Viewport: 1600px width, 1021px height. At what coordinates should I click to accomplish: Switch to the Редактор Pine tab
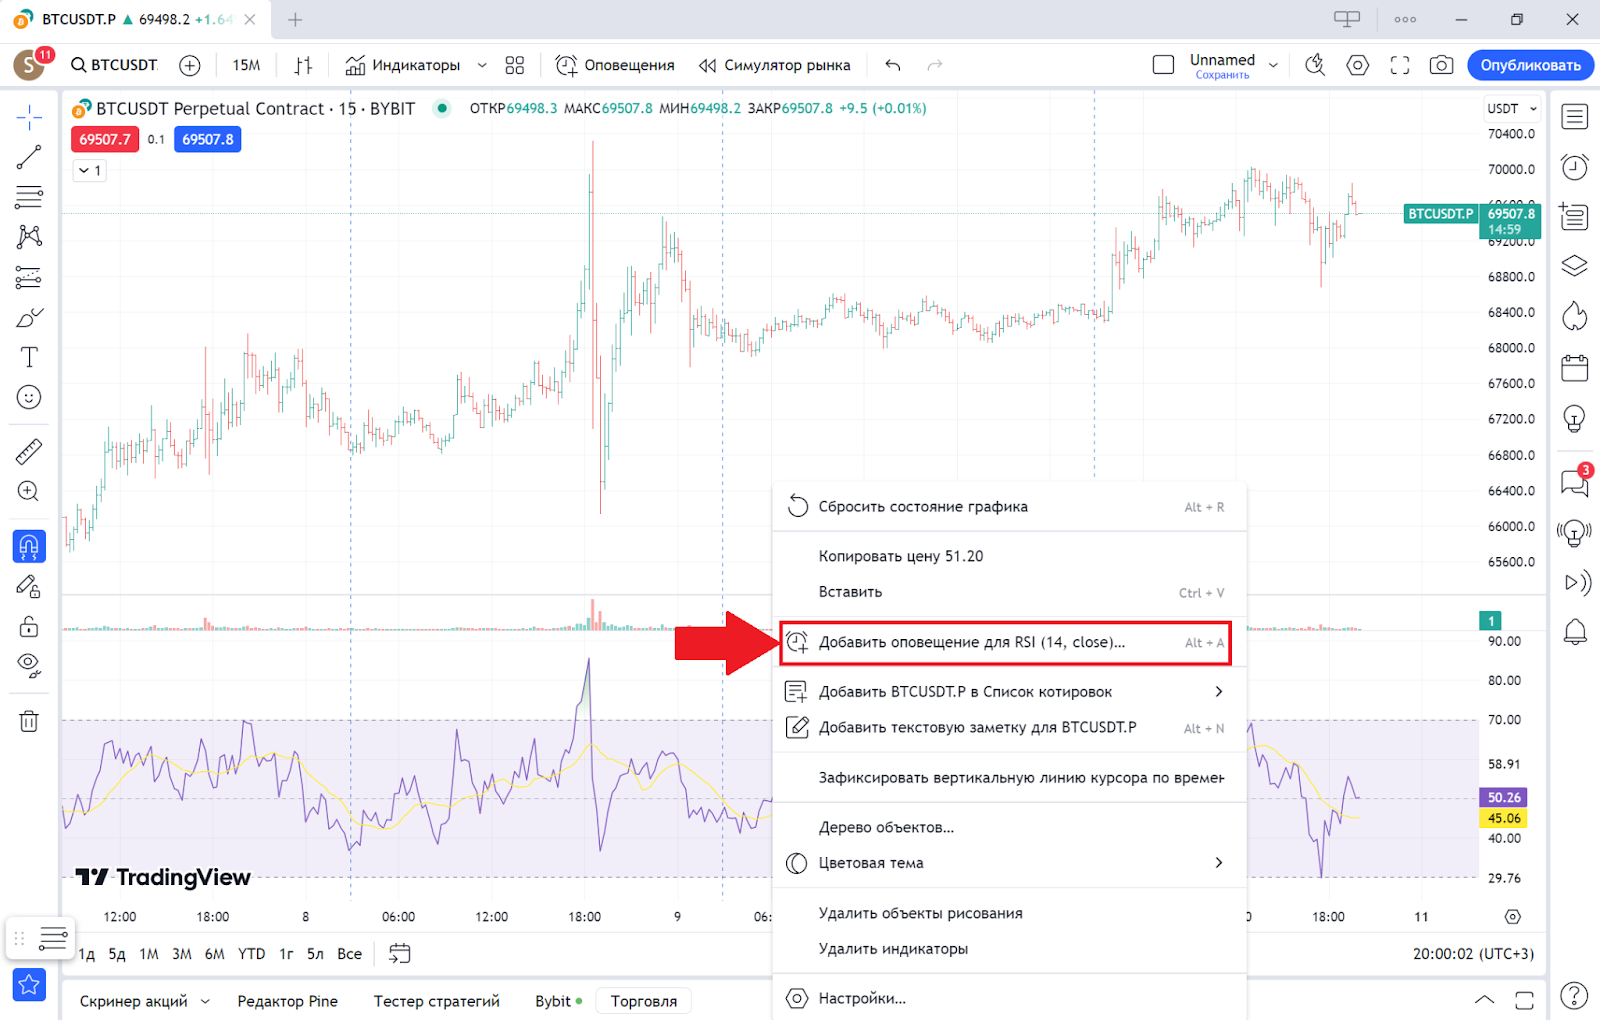coord(287,1001)
